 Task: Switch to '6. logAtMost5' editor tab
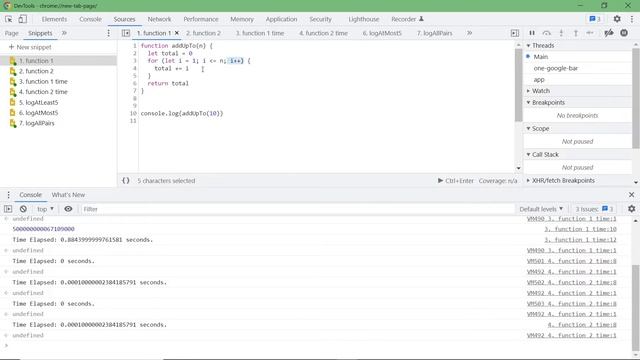coord(382,33)
